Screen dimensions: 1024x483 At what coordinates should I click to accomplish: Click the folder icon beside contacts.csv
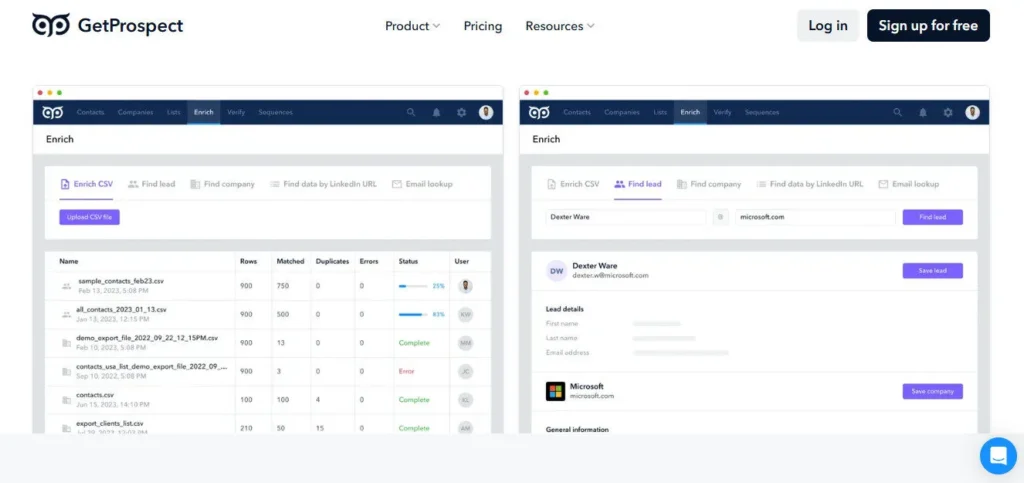click(66, 399)
